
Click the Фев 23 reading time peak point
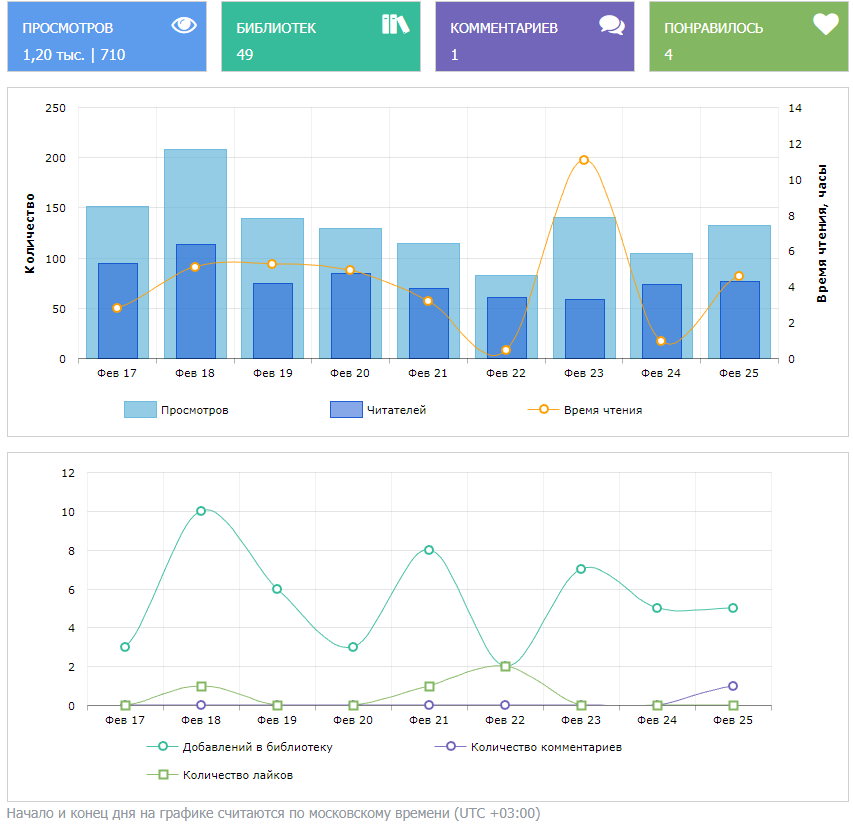584,160
